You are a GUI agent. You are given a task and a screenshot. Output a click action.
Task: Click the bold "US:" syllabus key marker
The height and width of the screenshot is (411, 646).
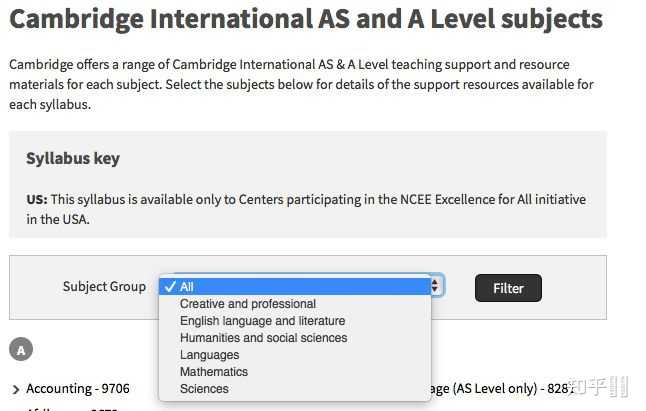coord(36,200)
